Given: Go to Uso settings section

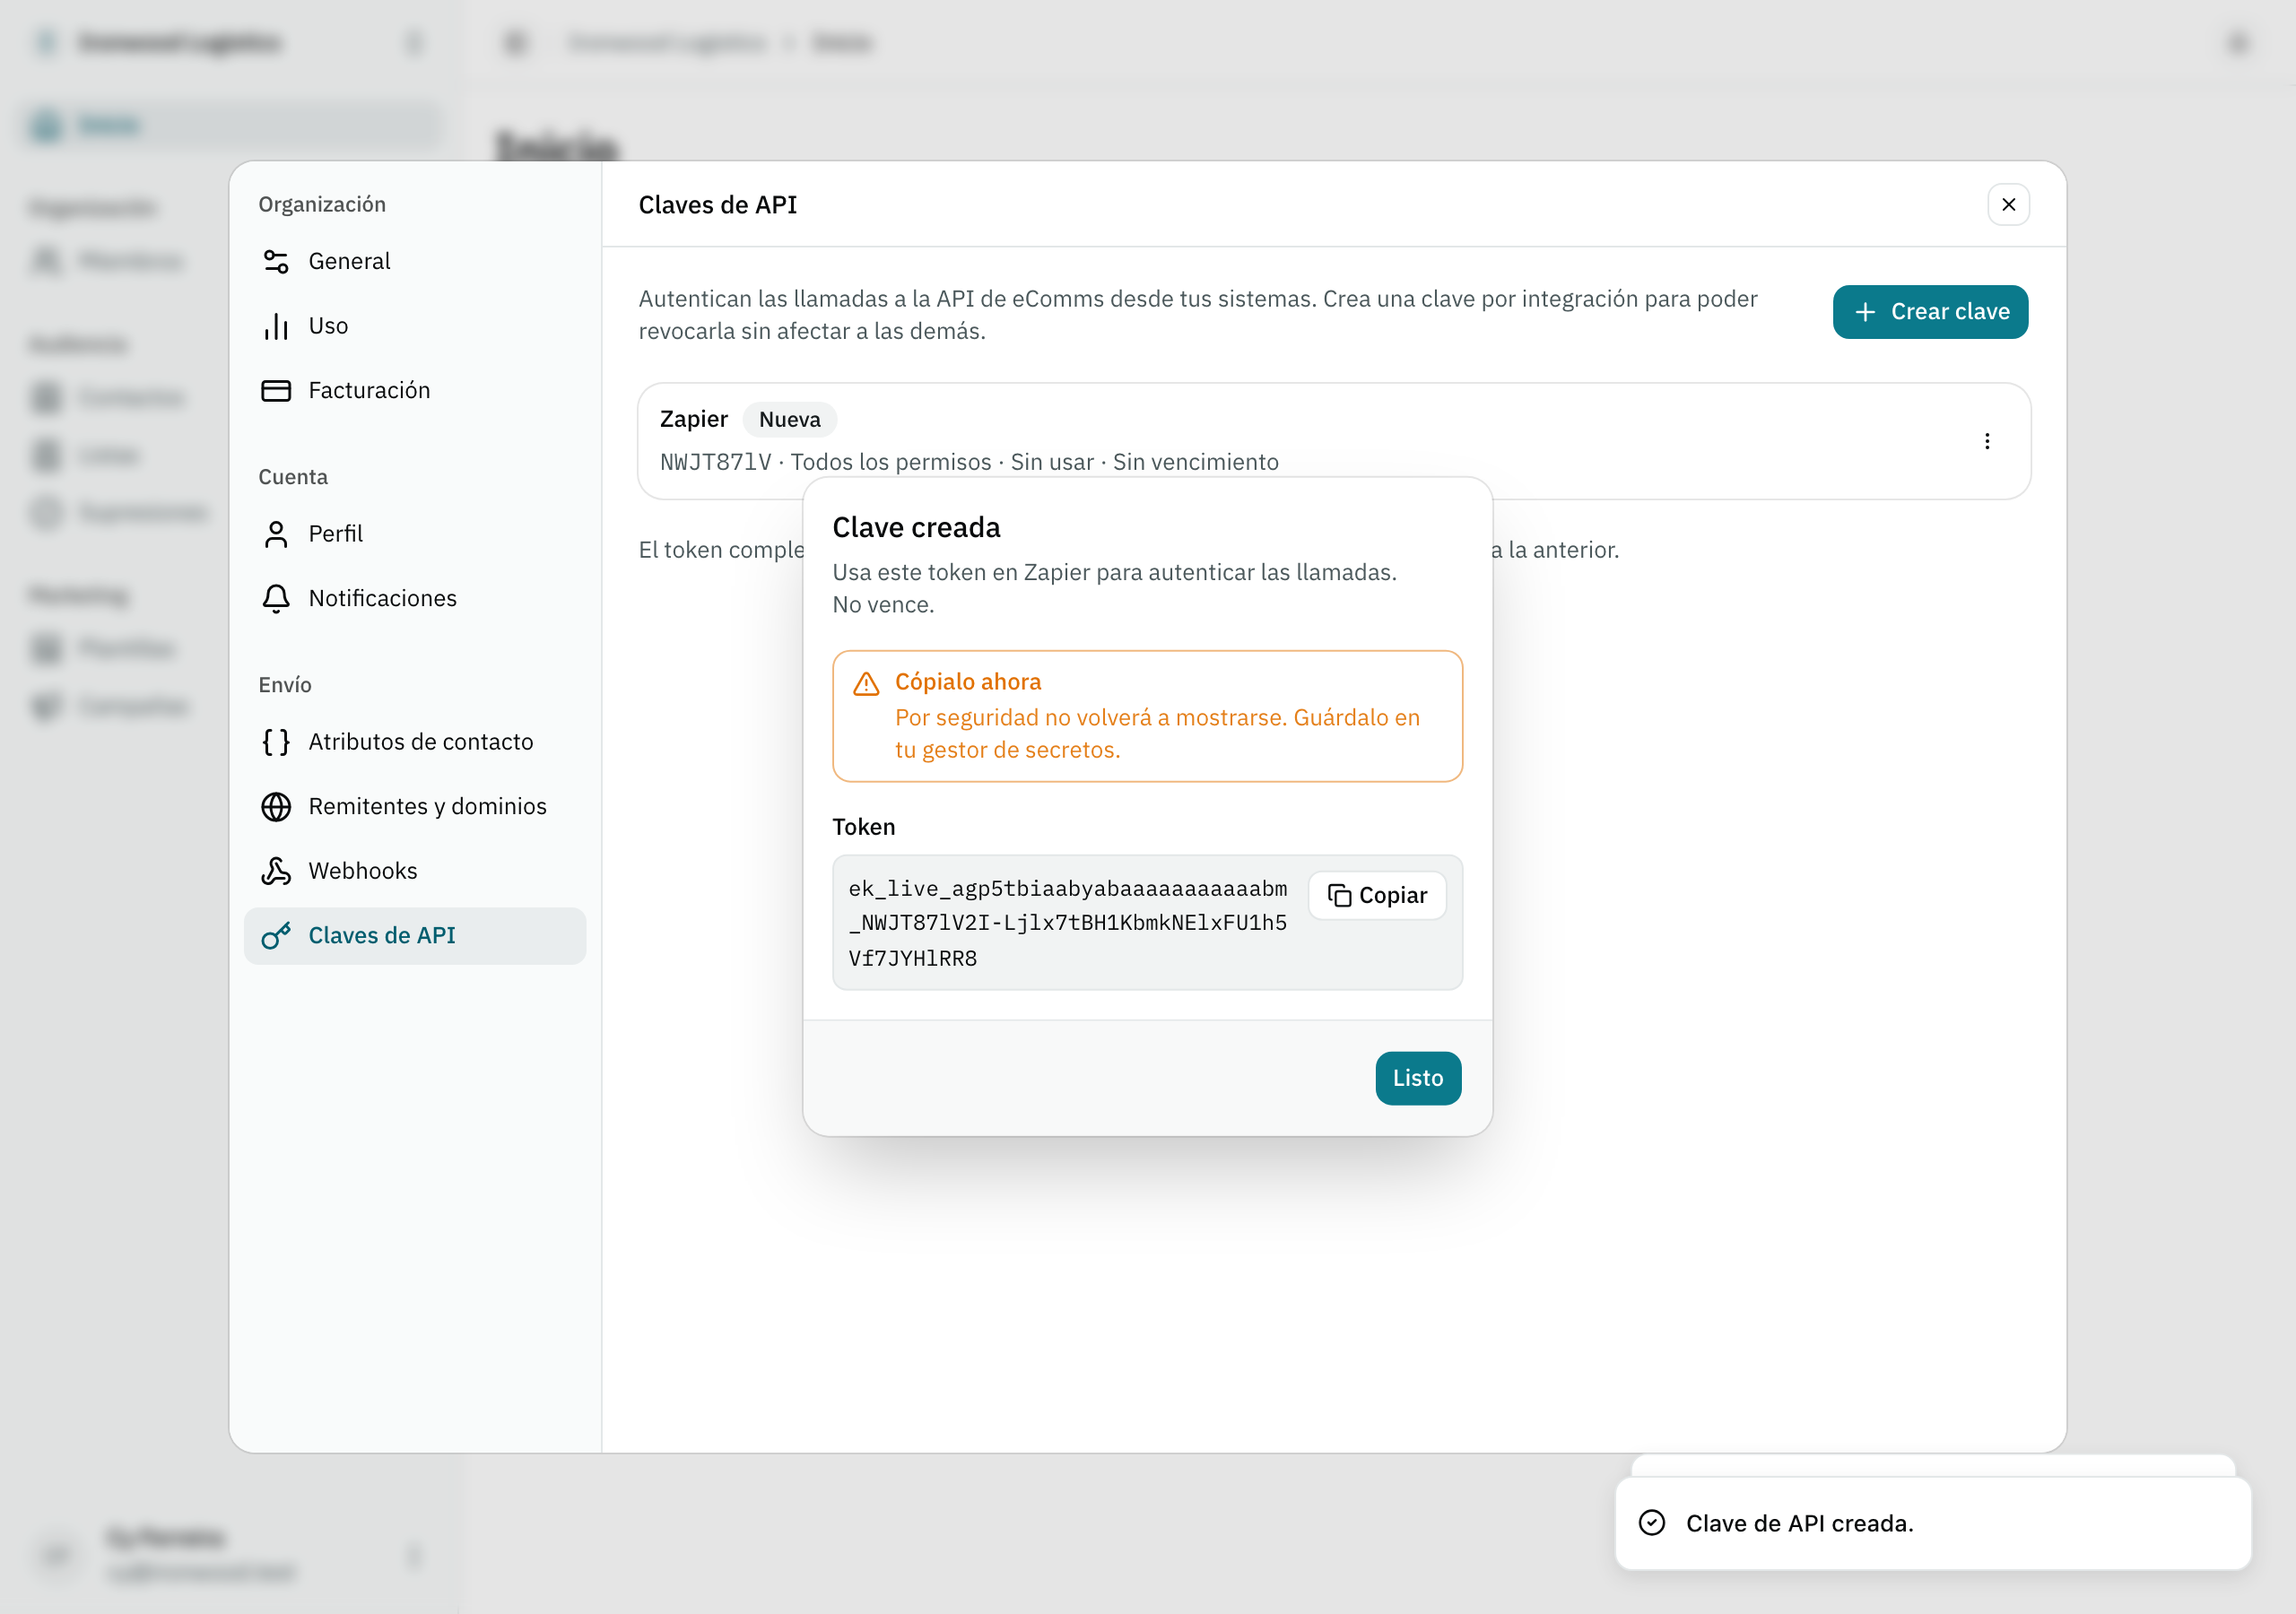Looking at the screenshot, I should (x=415, y=326).
